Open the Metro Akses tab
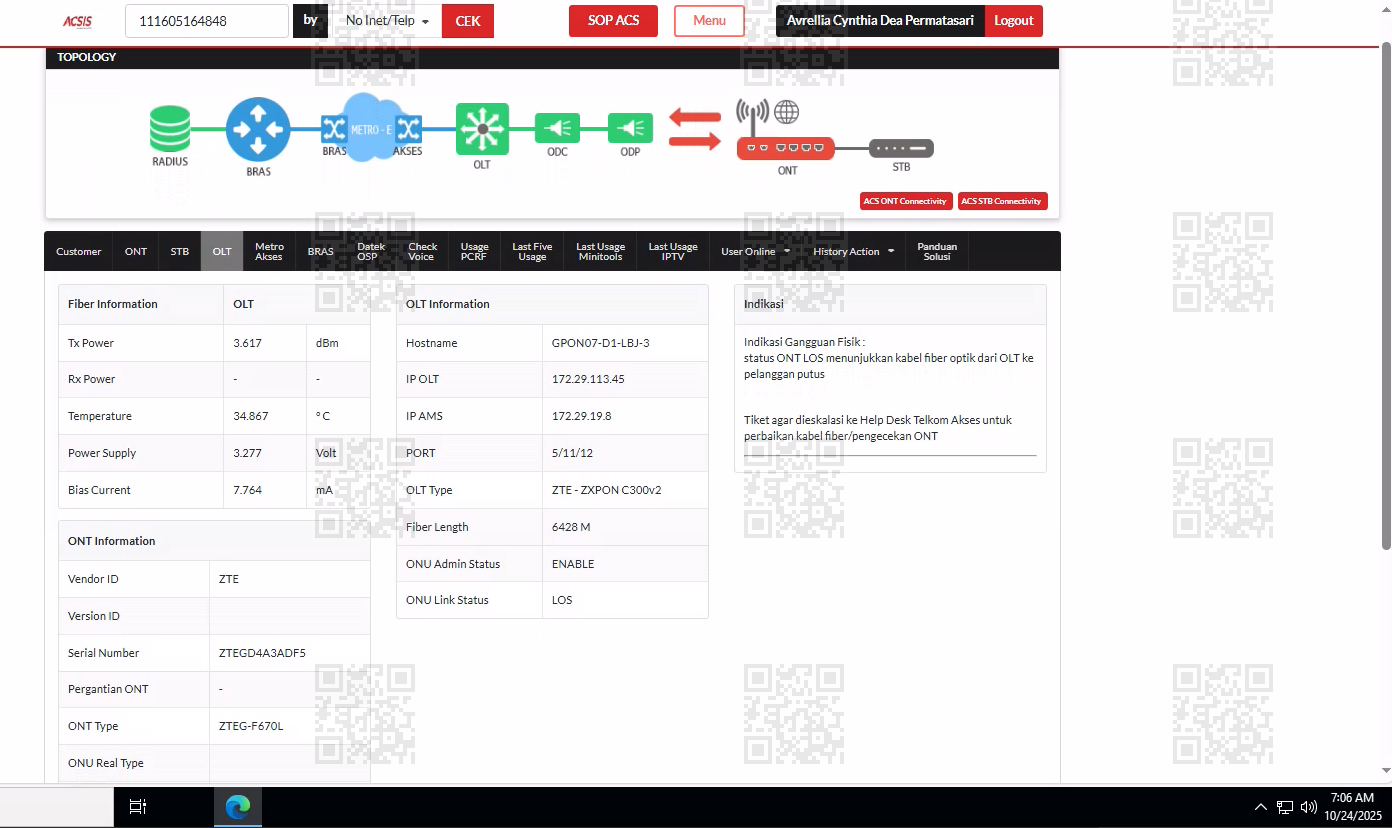Image resolution: width=1392 pixels, height=828 pixels. [x=269, y=252]
